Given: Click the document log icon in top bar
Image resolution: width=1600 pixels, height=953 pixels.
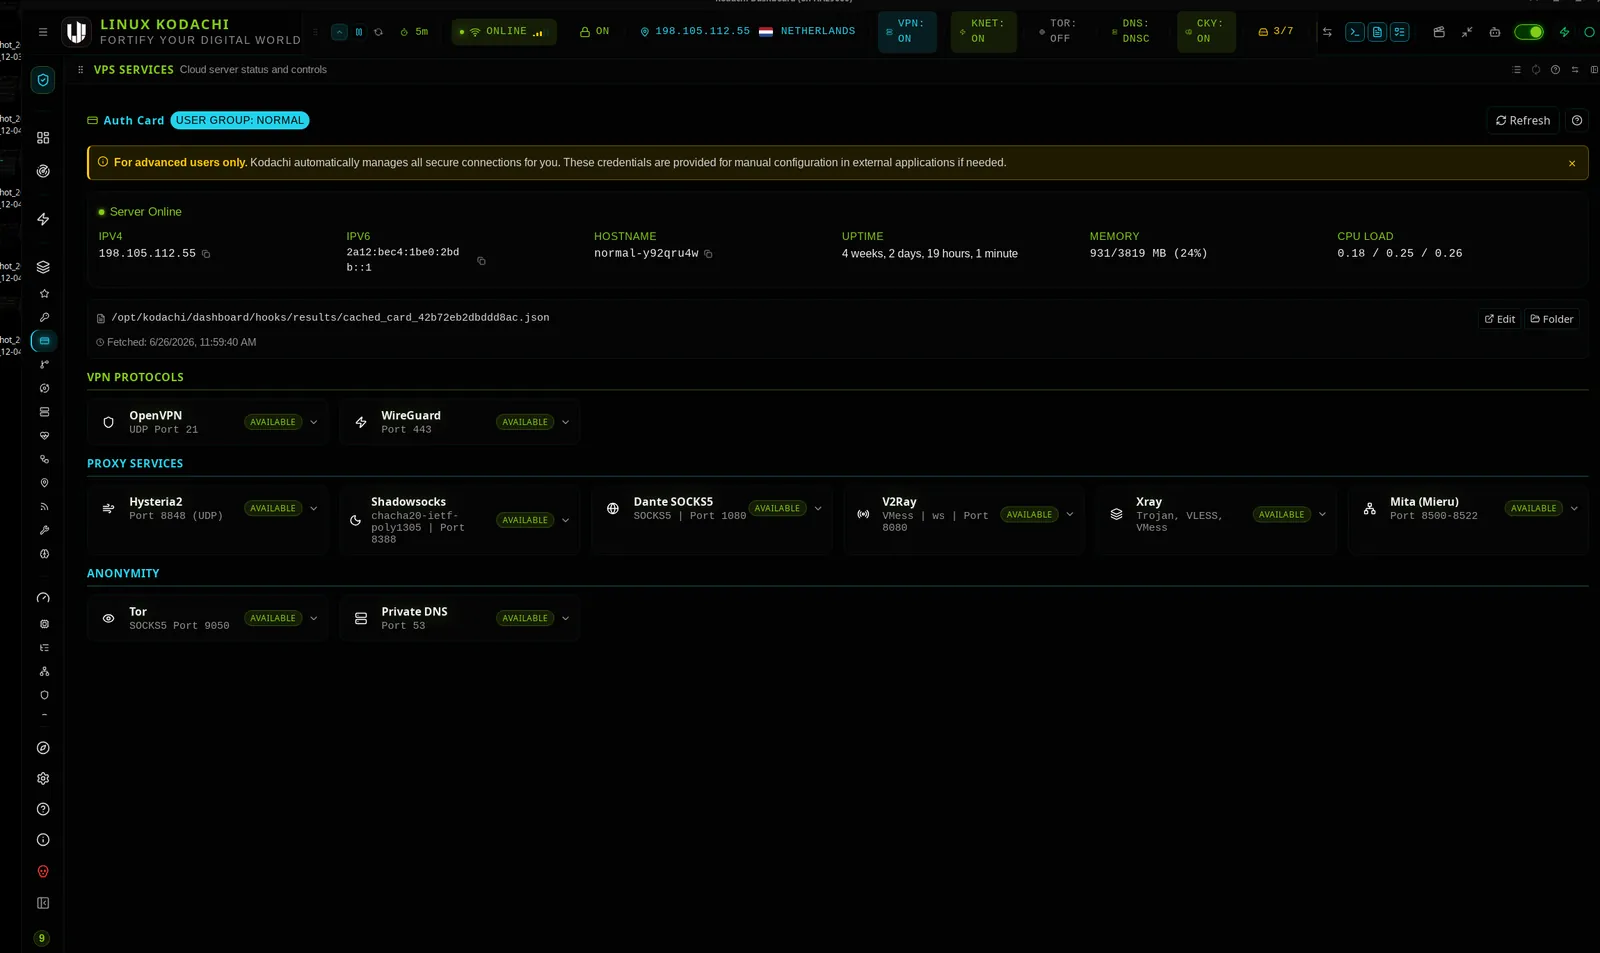Looking at the screenshot, I should tap(1377, 32).
